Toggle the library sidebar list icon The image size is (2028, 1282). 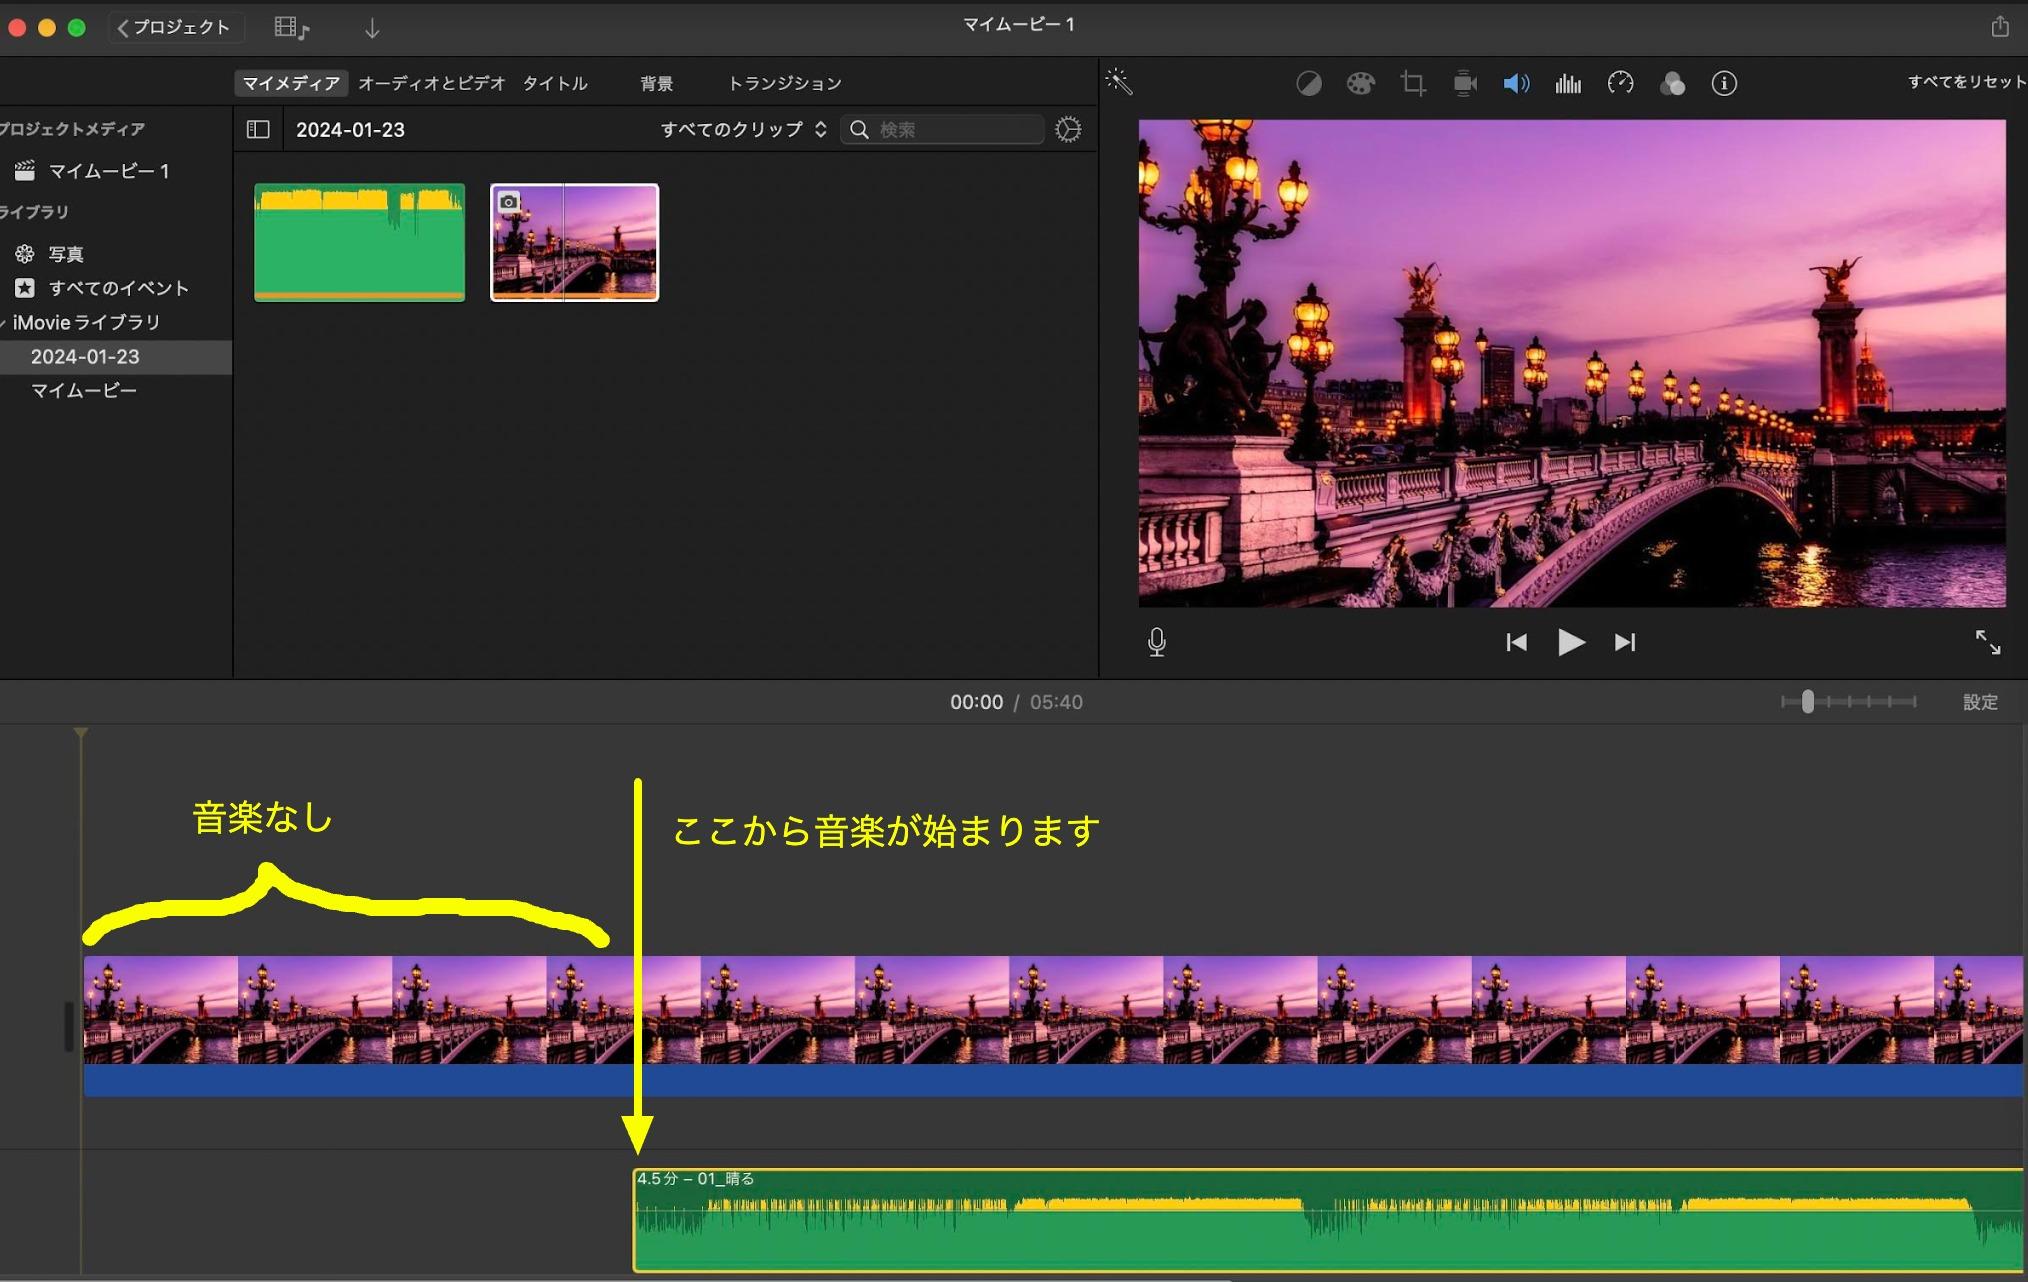[258, 129]
